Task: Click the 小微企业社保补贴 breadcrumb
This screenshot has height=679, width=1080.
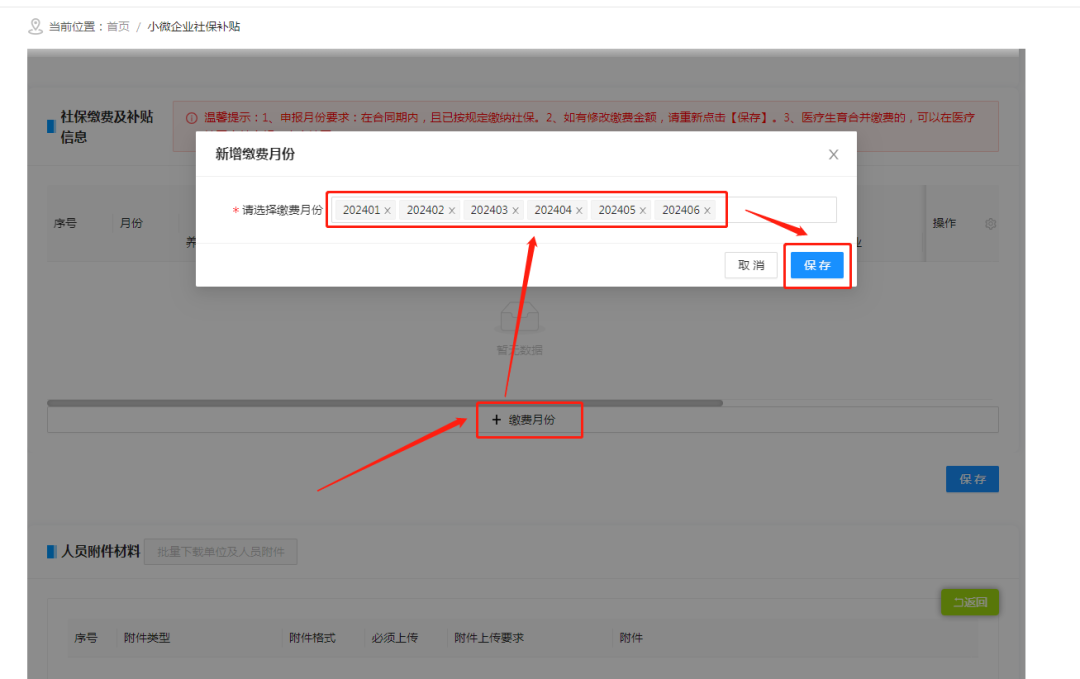Action: point(194,27)
